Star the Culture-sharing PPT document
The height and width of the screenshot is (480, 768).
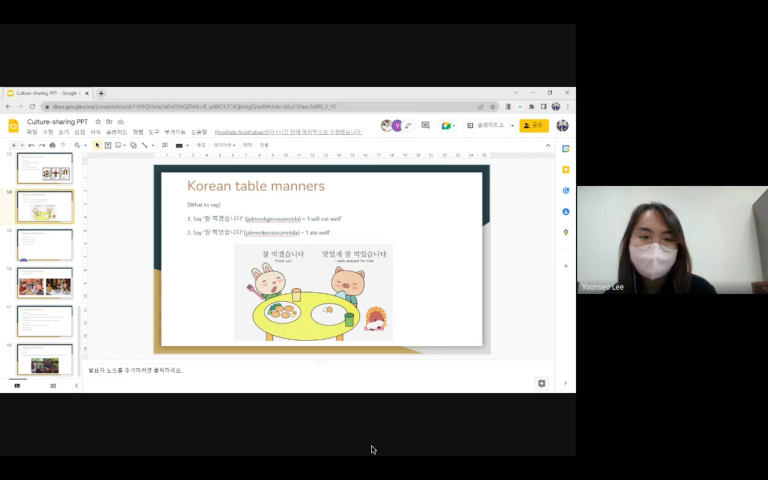[x=98, y=121]
